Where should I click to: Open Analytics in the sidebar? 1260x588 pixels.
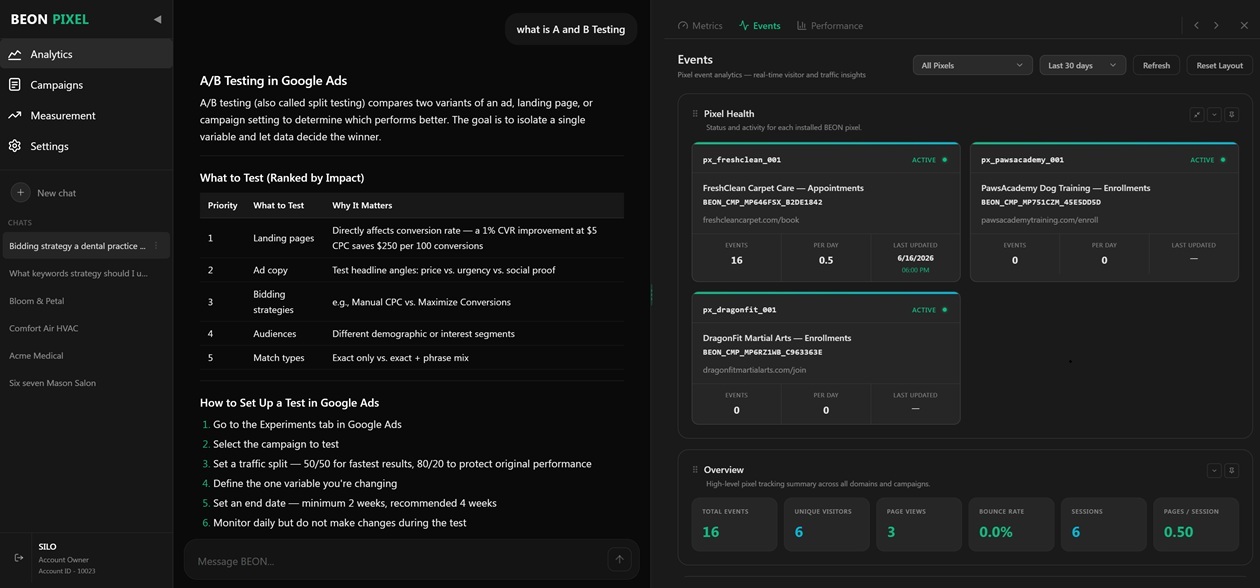86,54
